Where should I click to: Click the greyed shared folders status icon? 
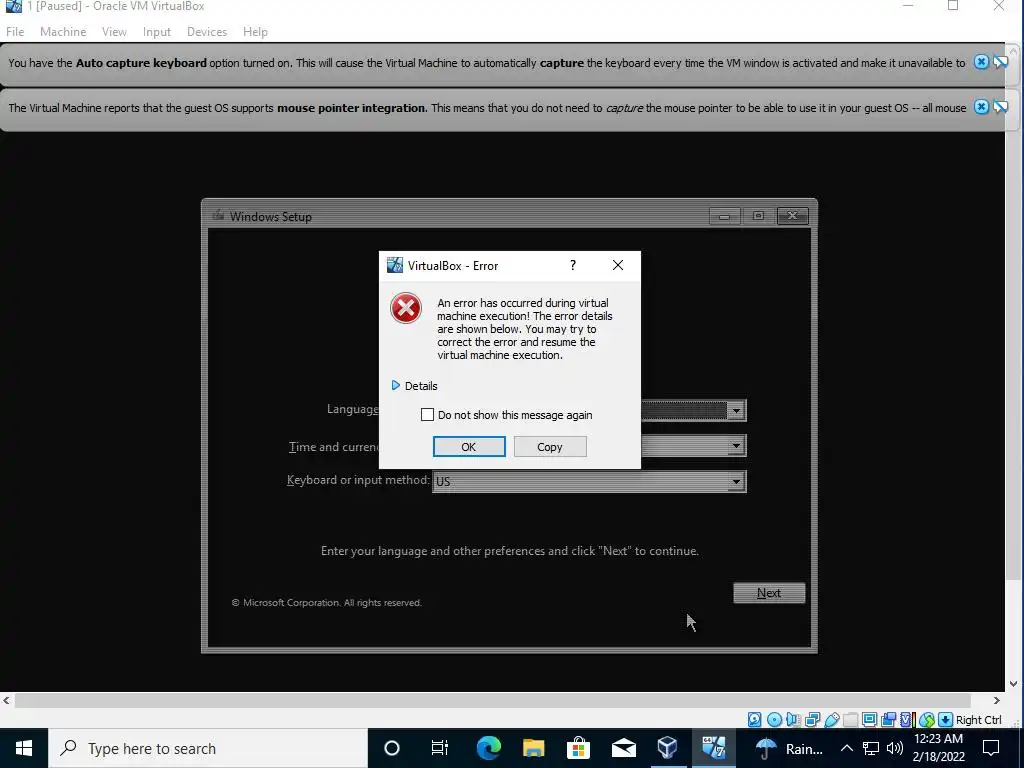850,720
